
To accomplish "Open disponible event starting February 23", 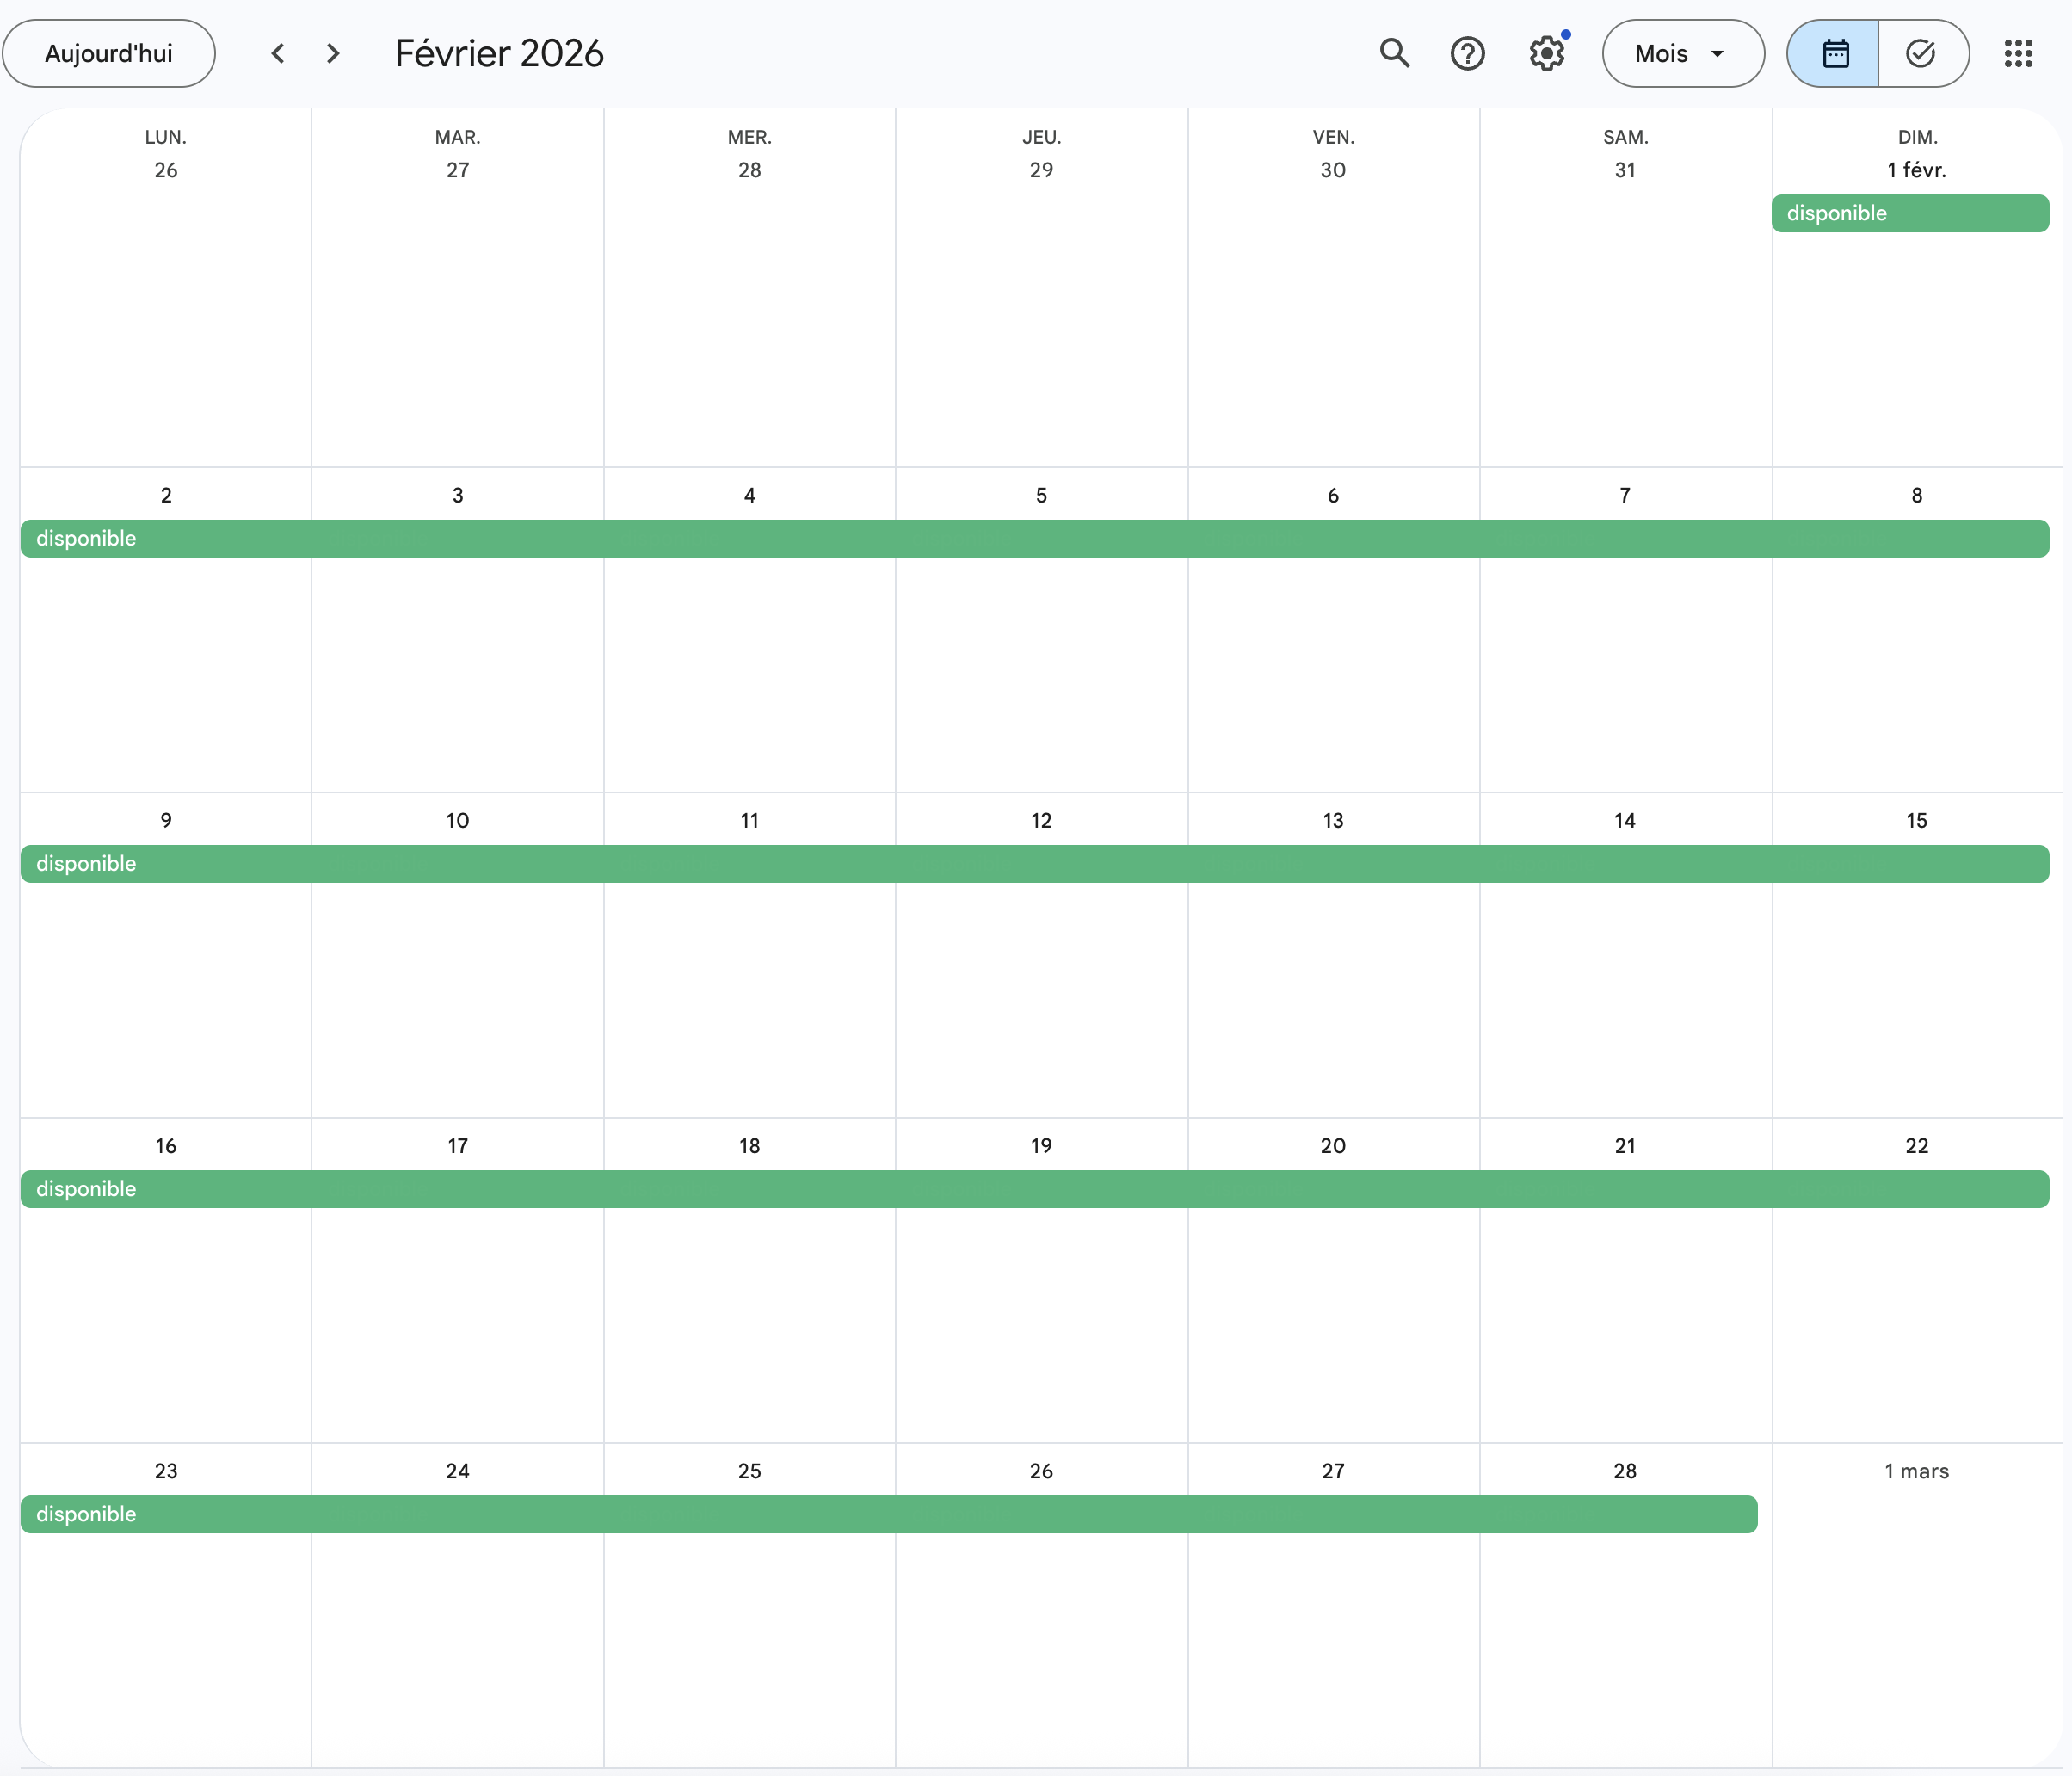I will (888, 1513).
